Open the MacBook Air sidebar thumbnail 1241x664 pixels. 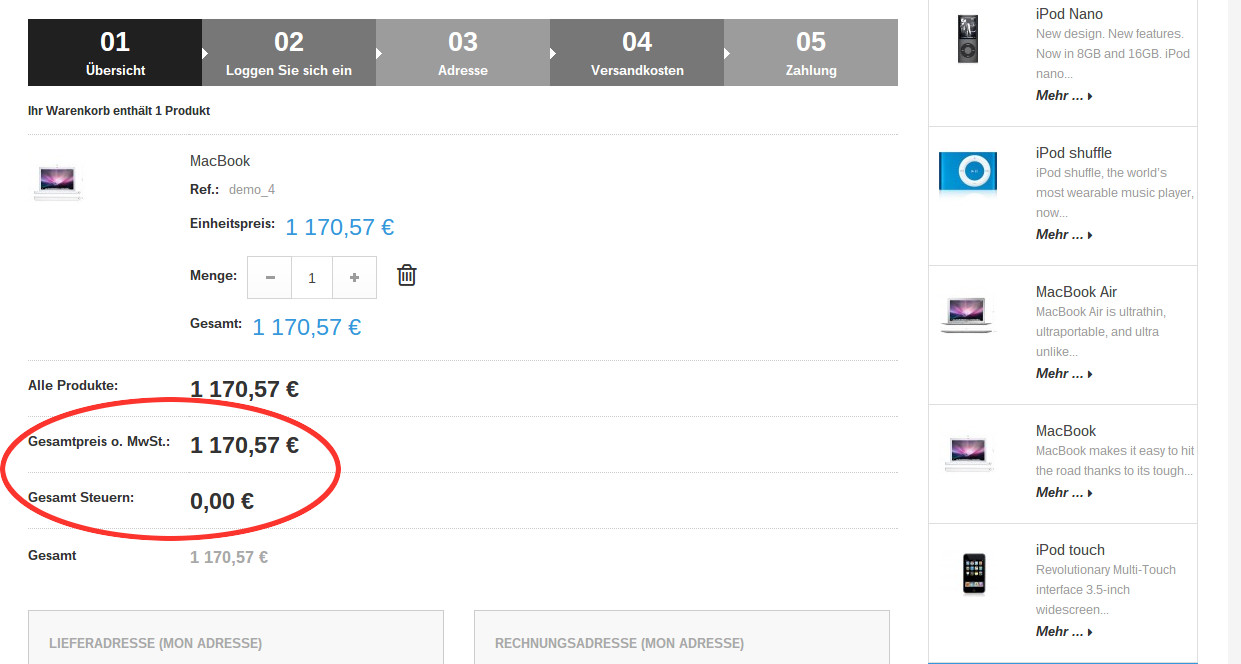pyautogui.click(x=967, y=314)
